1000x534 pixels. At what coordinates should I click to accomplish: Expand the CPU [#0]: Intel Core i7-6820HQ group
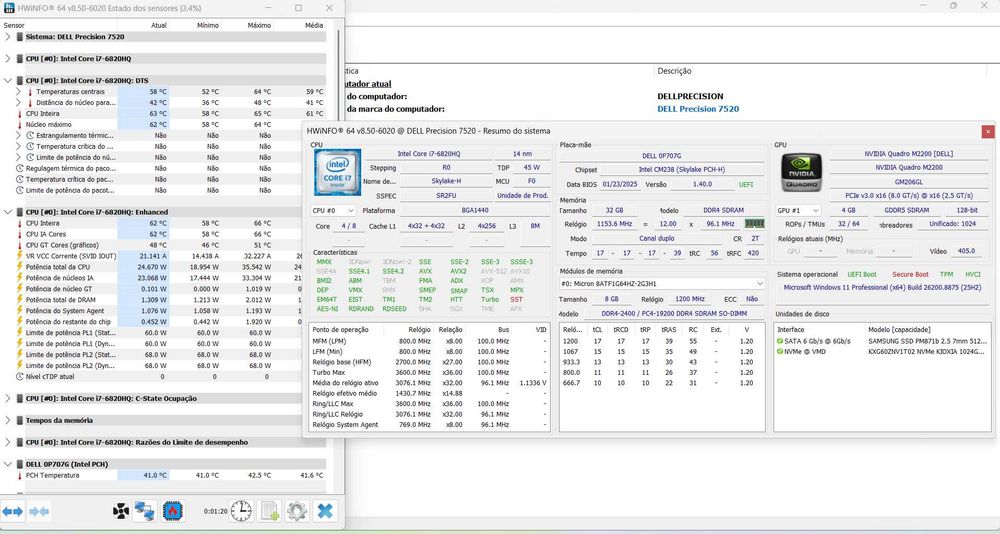[7, 59]
